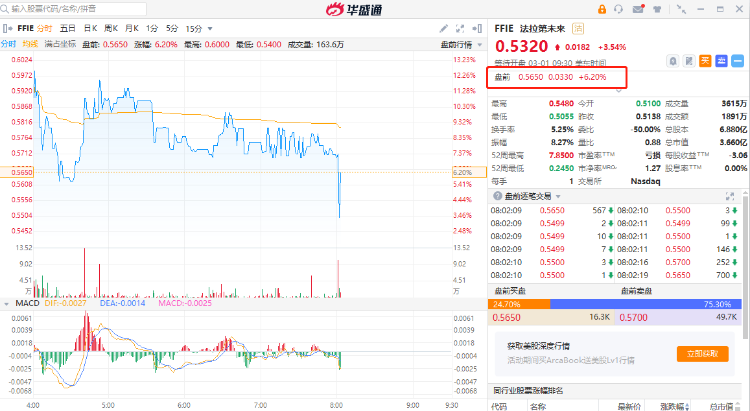Open the 盘前行情 session dropdown
750x411 pixels.
[461, 44]
